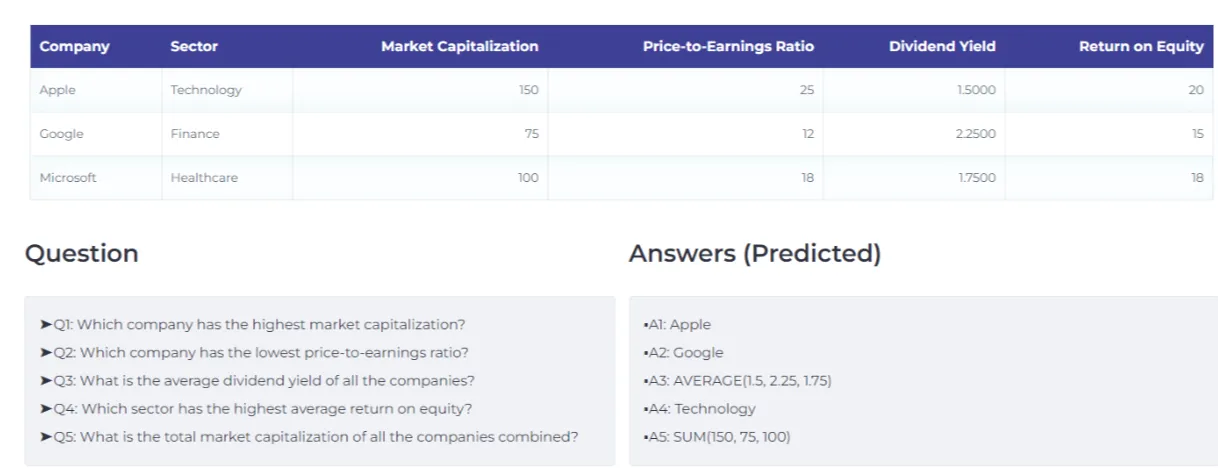Image resolution: width=1218 pixels, height=476 pixels.
Task: Click the Company column header
Action: coord(74,46)
